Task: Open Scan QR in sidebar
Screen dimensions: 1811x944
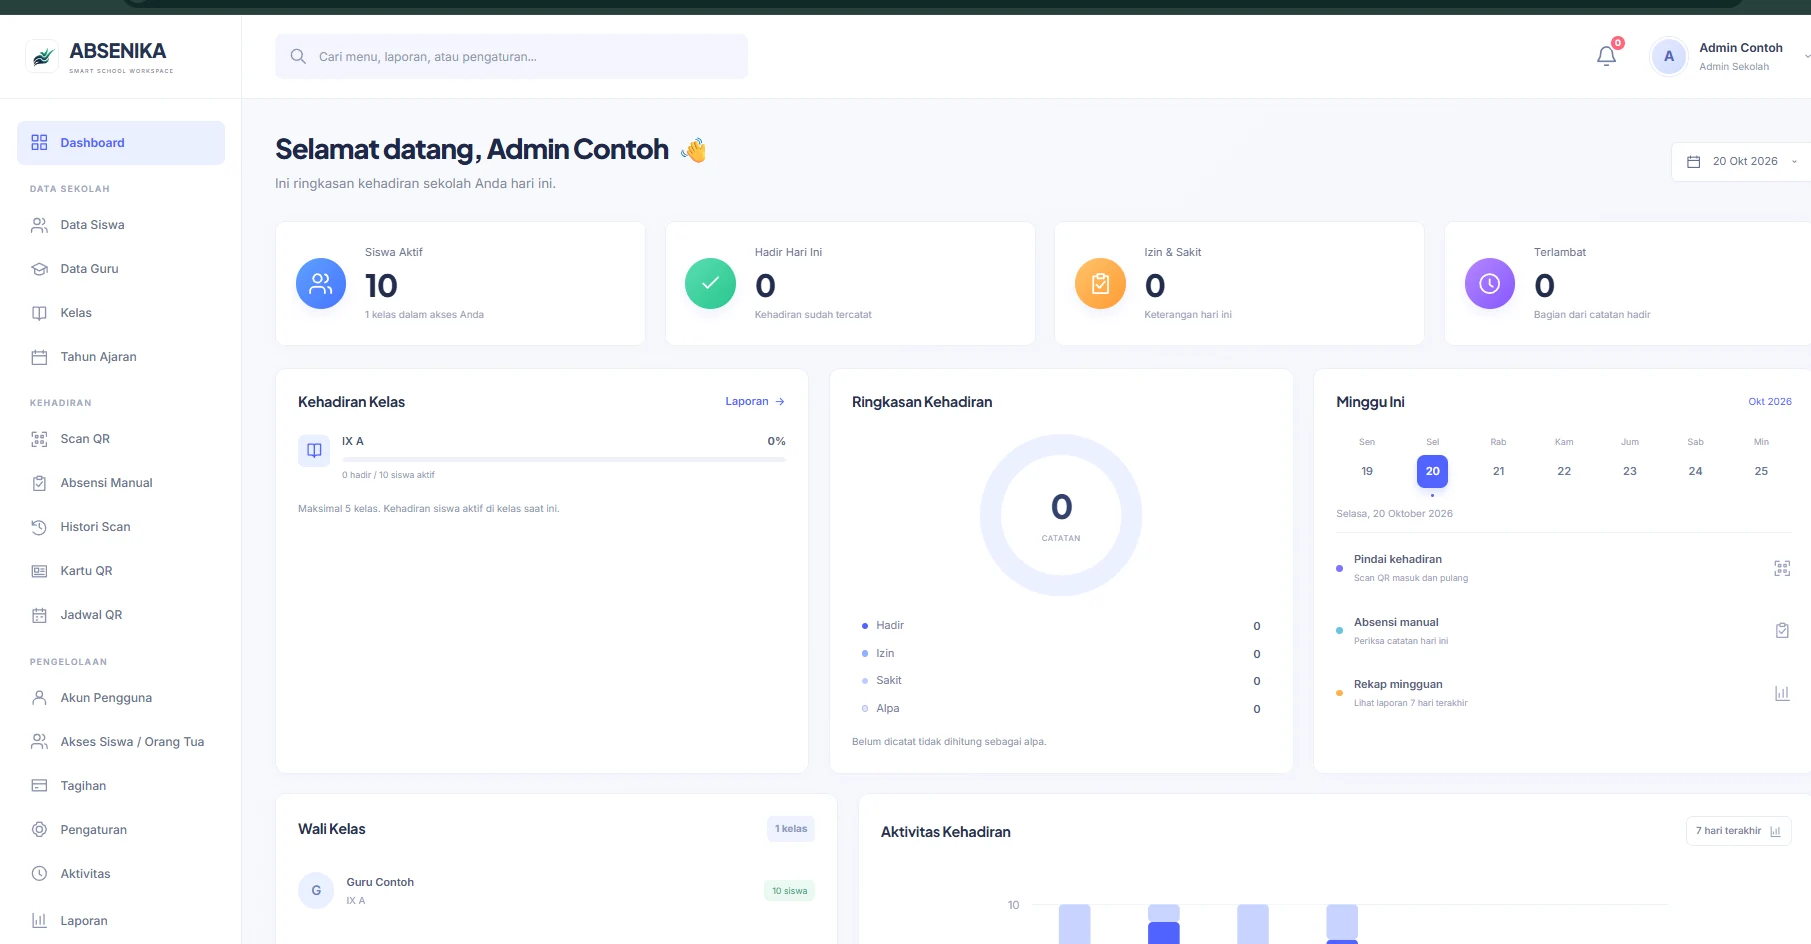Action: tap(121, 439)
